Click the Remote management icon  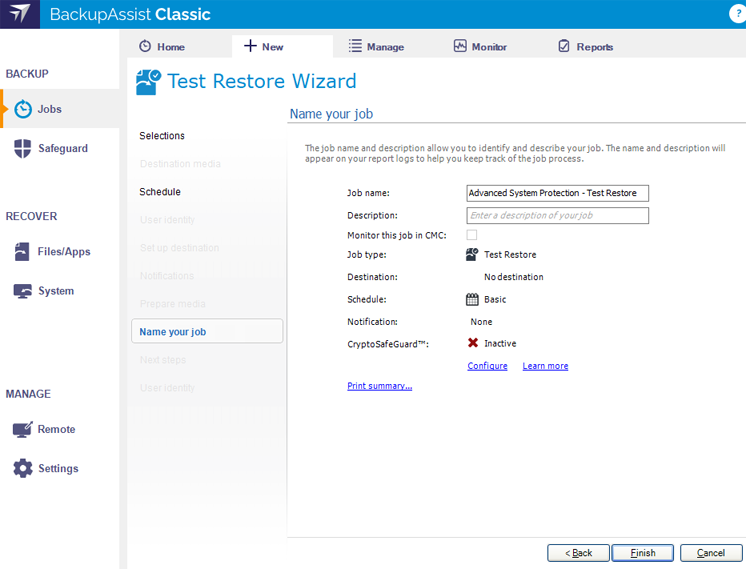22,429
